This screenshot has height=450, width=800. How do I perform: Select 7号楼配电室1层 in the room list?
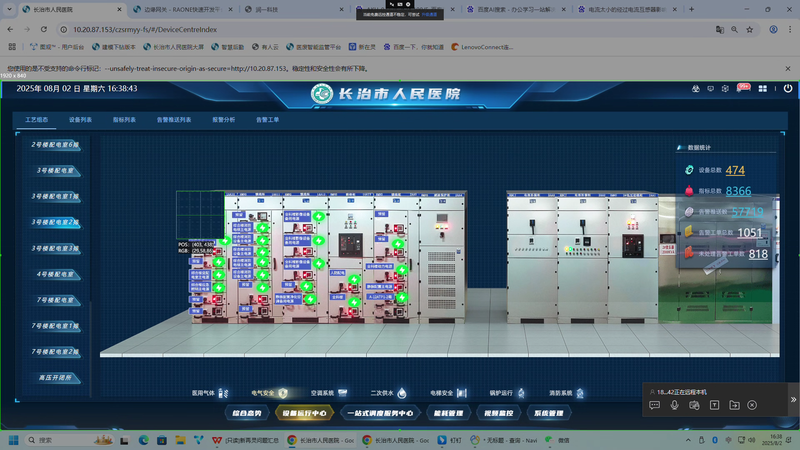coord(55,326)
